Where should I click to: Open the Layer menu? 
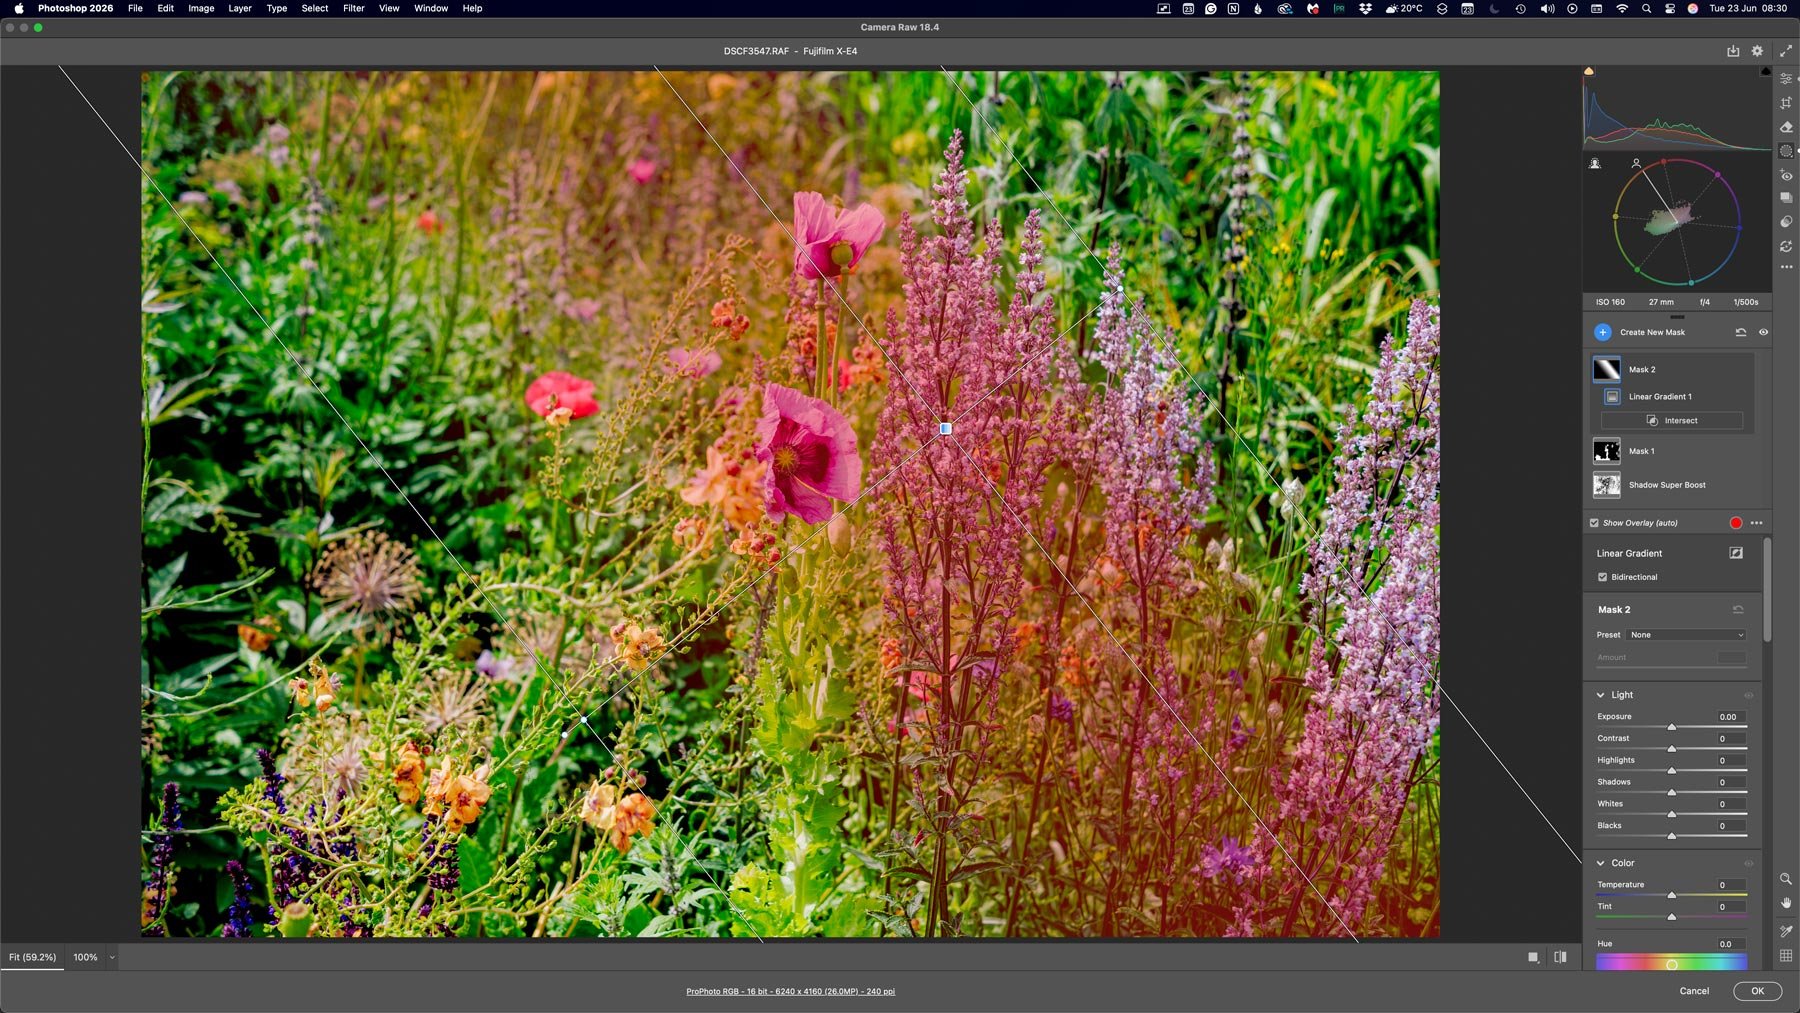pyautogui.click(x=240, y=8)
